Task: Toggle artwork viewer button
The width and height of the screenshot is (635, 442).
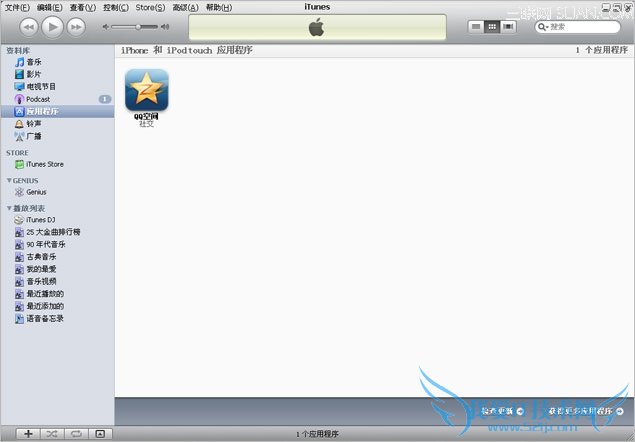Action: tap(100, 434)
